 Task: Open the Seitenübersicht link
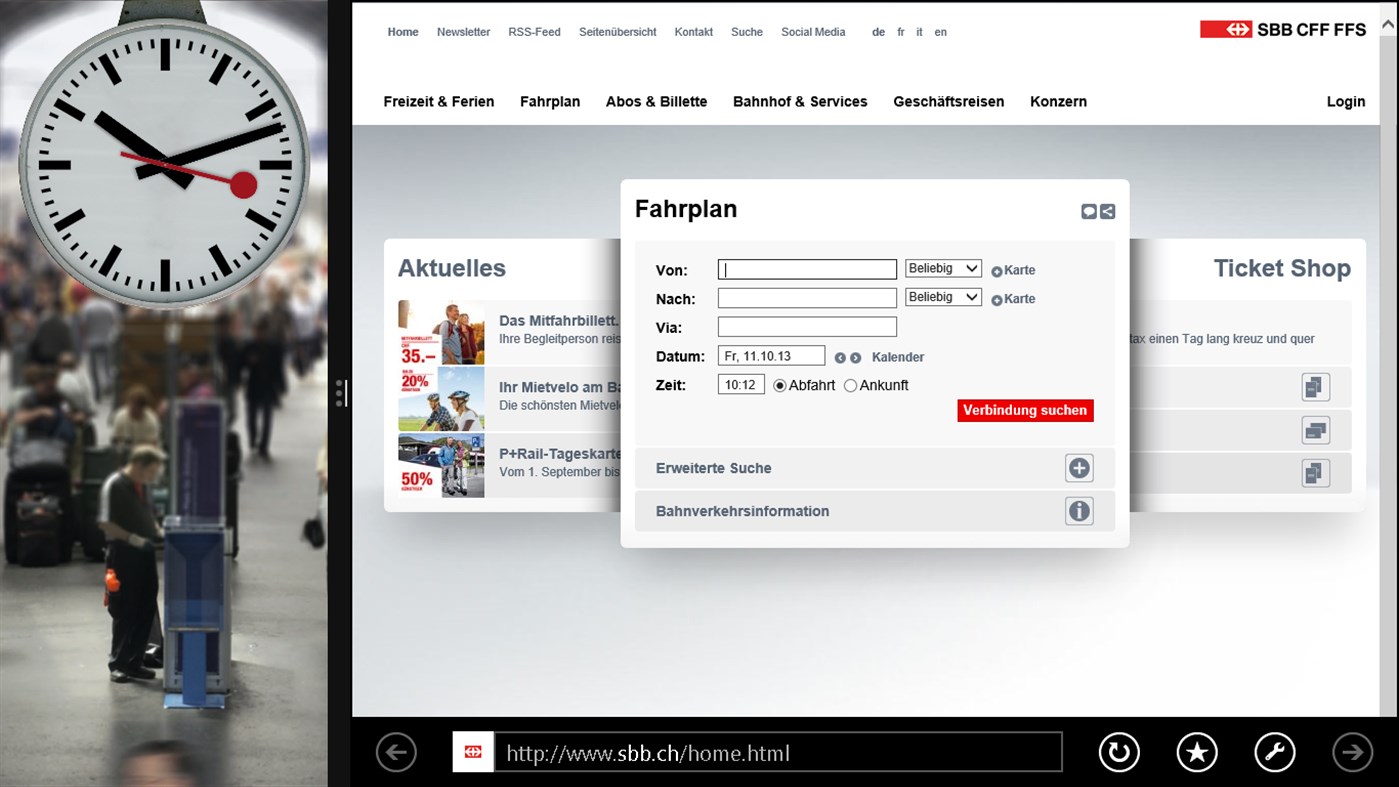point(618,32)
